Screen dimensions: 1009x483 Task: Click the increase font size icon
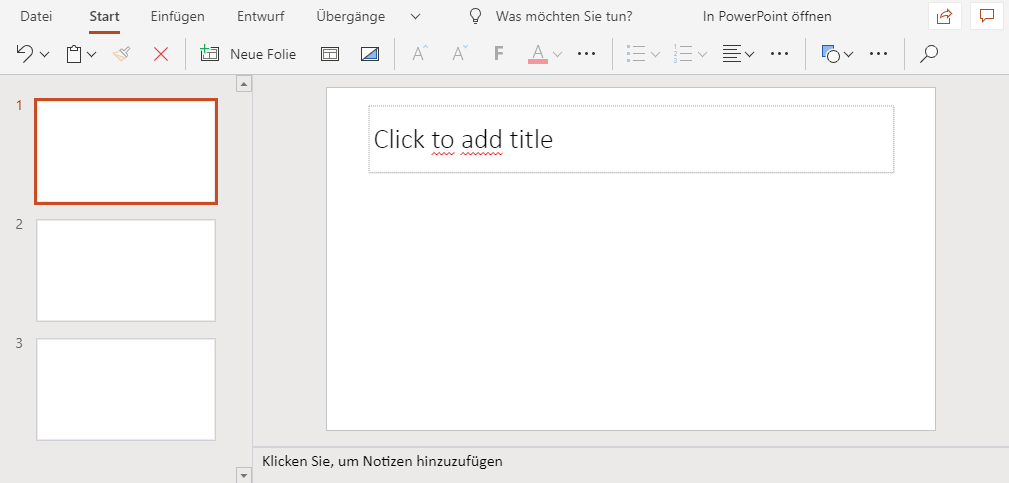click(419, 54)
